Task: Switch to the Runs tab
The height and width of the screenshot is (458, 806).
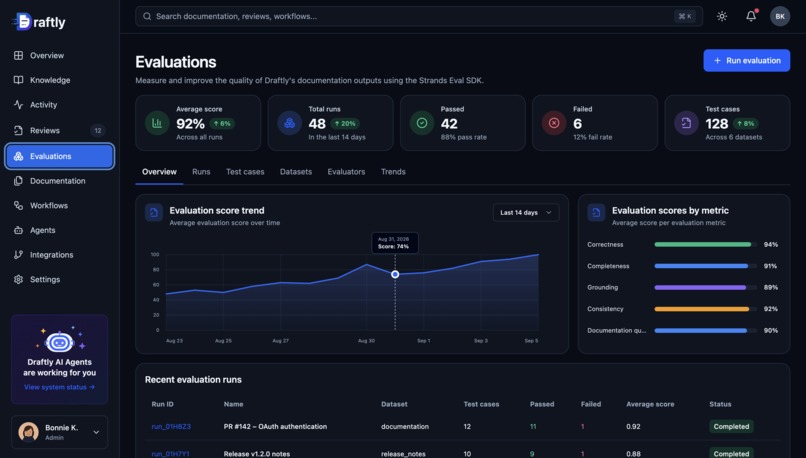Action: coord(201,172)
